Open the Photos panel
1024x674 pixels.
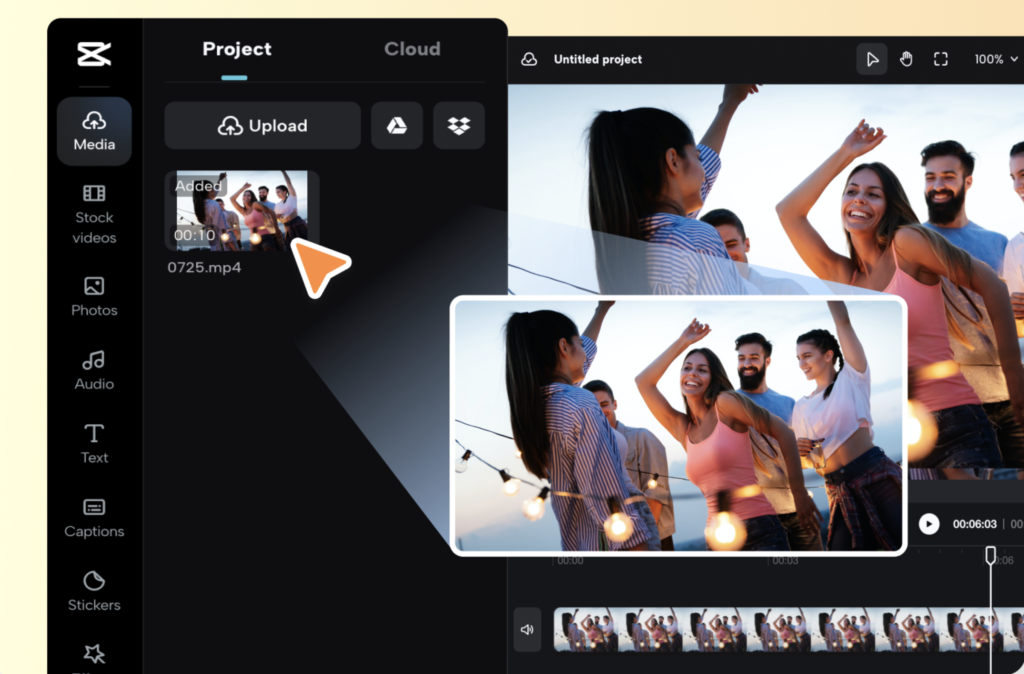click(x=94, y=296)
